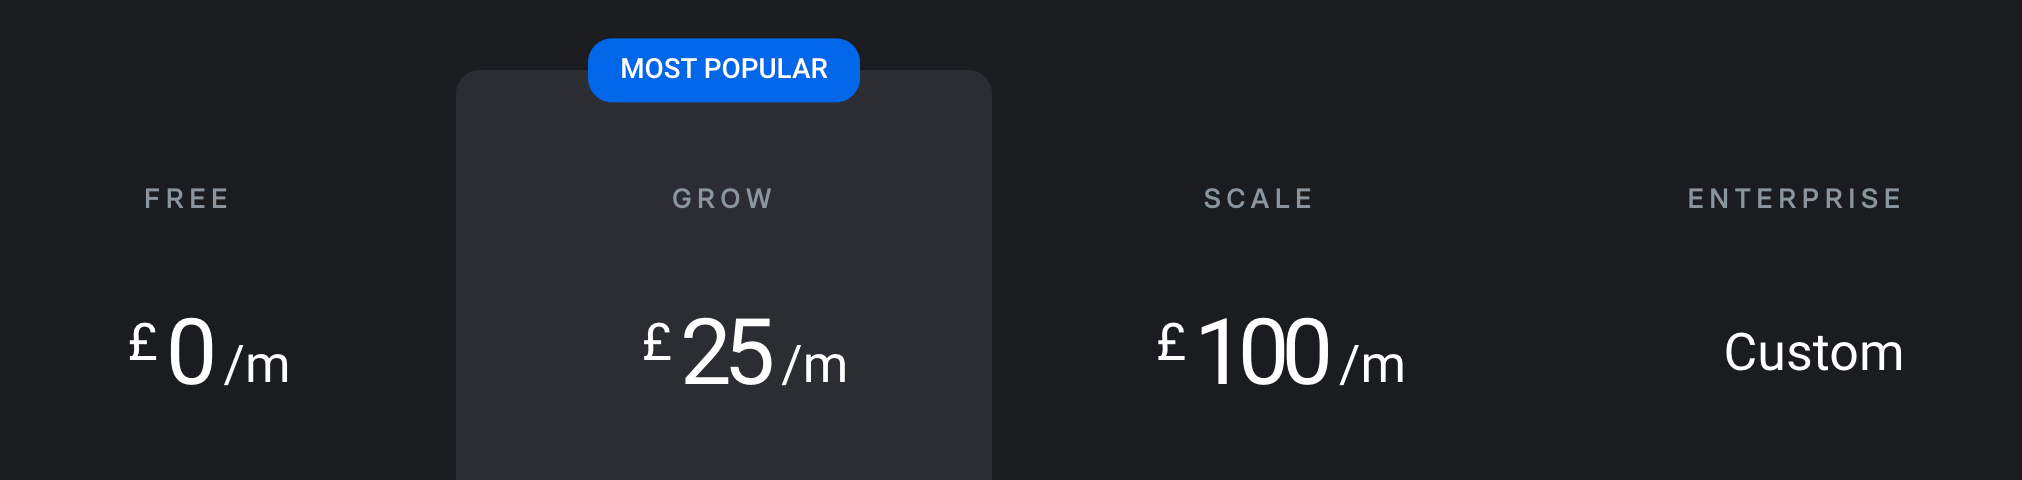2022x480 pixels.
Task: Click the number 100 in Scale price
Action: pyautogui.click(x=1263, y=352)
